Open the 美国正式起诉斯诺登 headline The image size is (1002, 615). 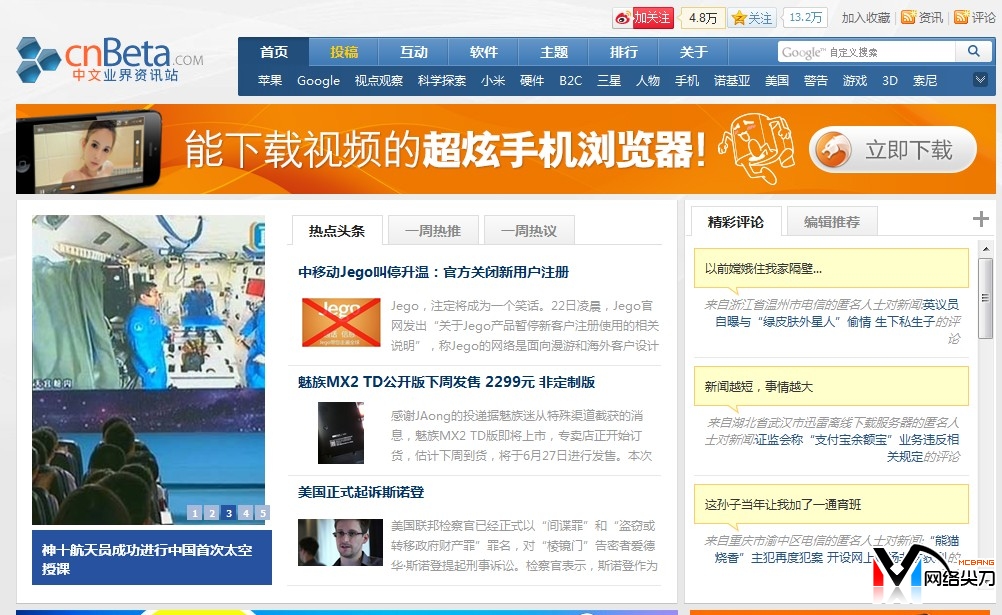coord(361,492)
